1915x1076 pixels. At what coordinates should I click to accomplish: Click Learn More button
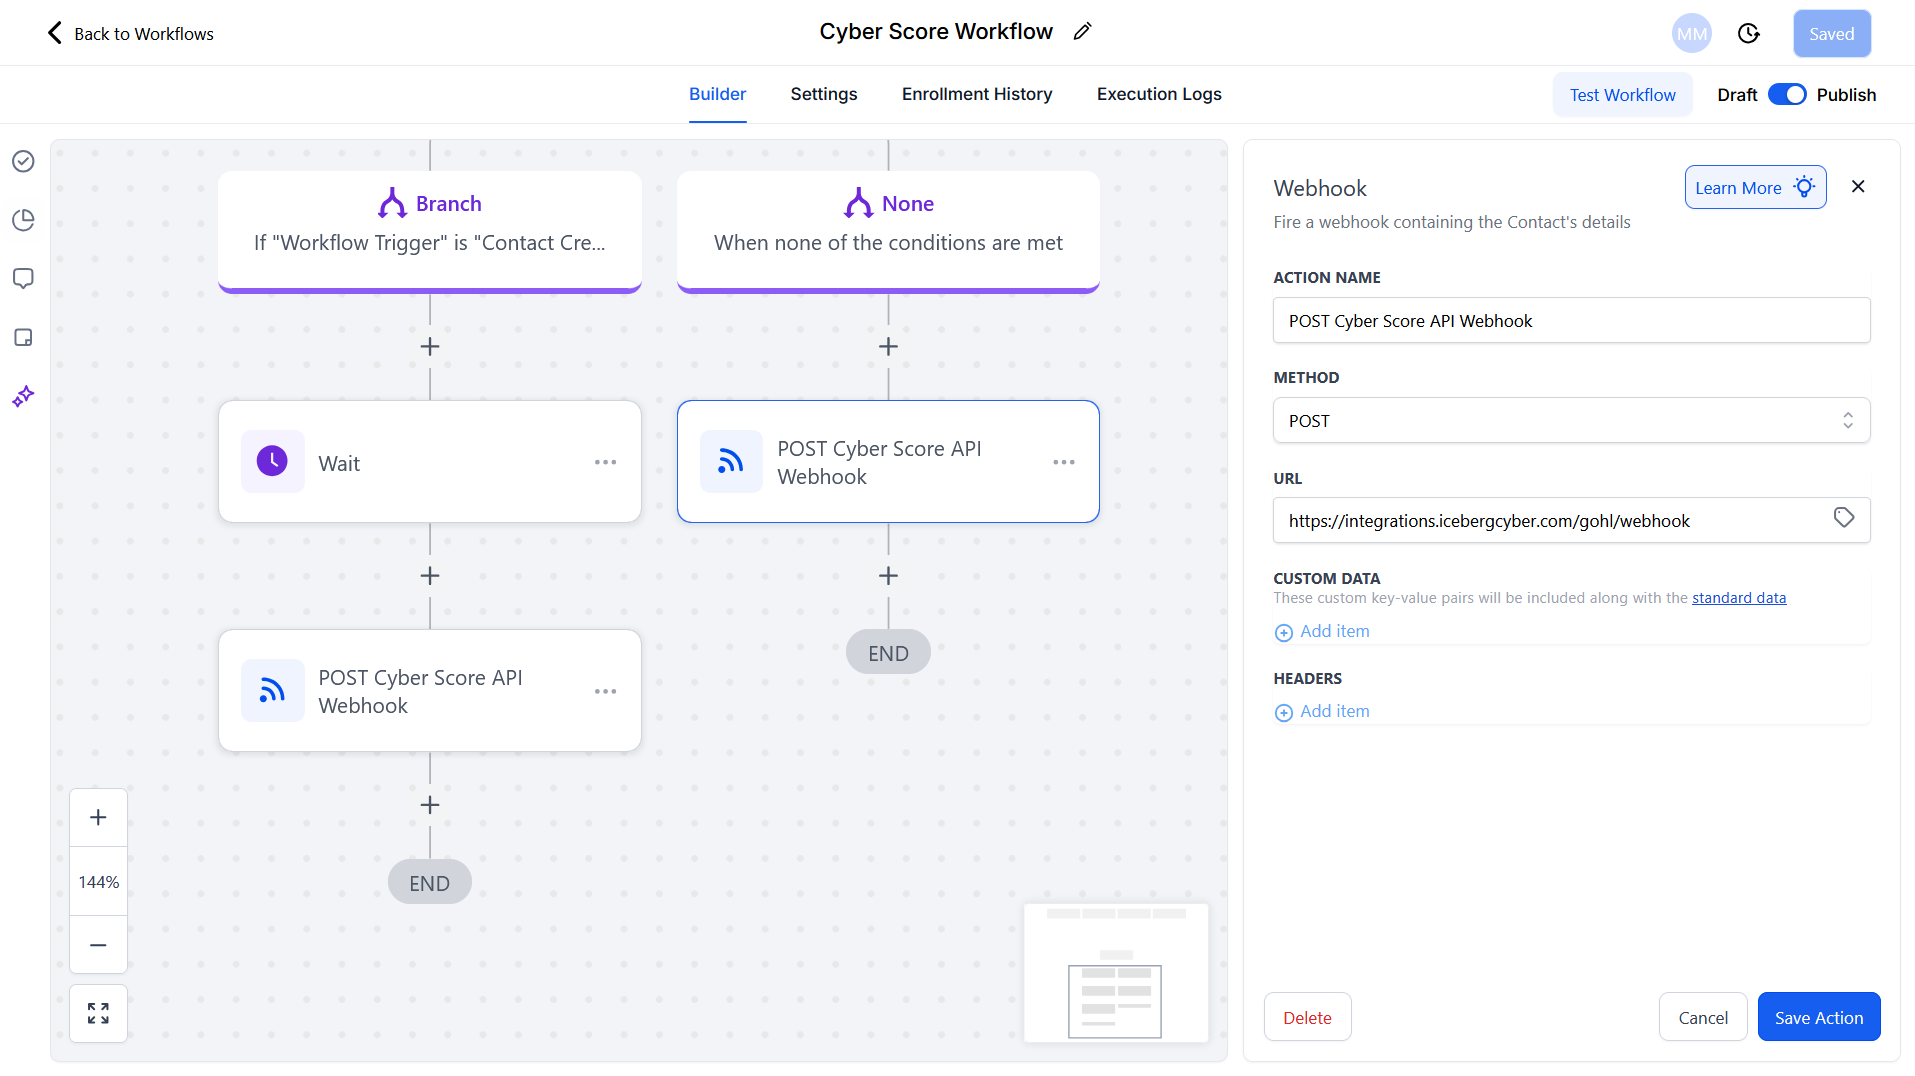[x=1755, y=188]
